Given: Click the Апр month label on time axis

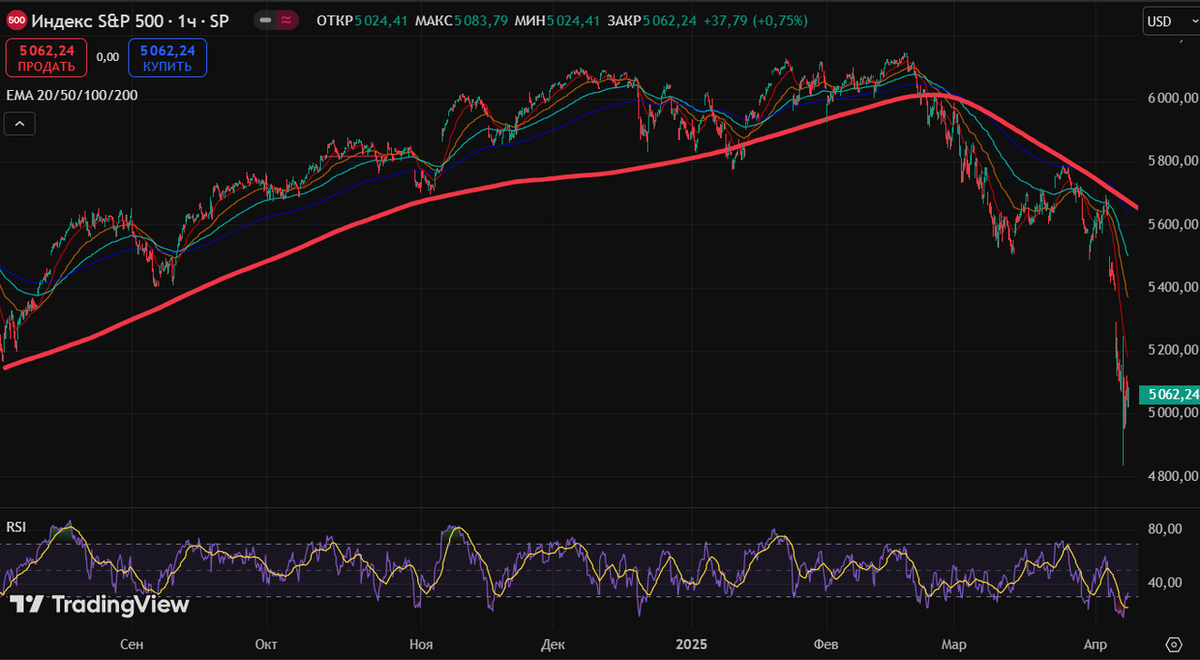Looking at the screenshot, I should coord(1097,644).
